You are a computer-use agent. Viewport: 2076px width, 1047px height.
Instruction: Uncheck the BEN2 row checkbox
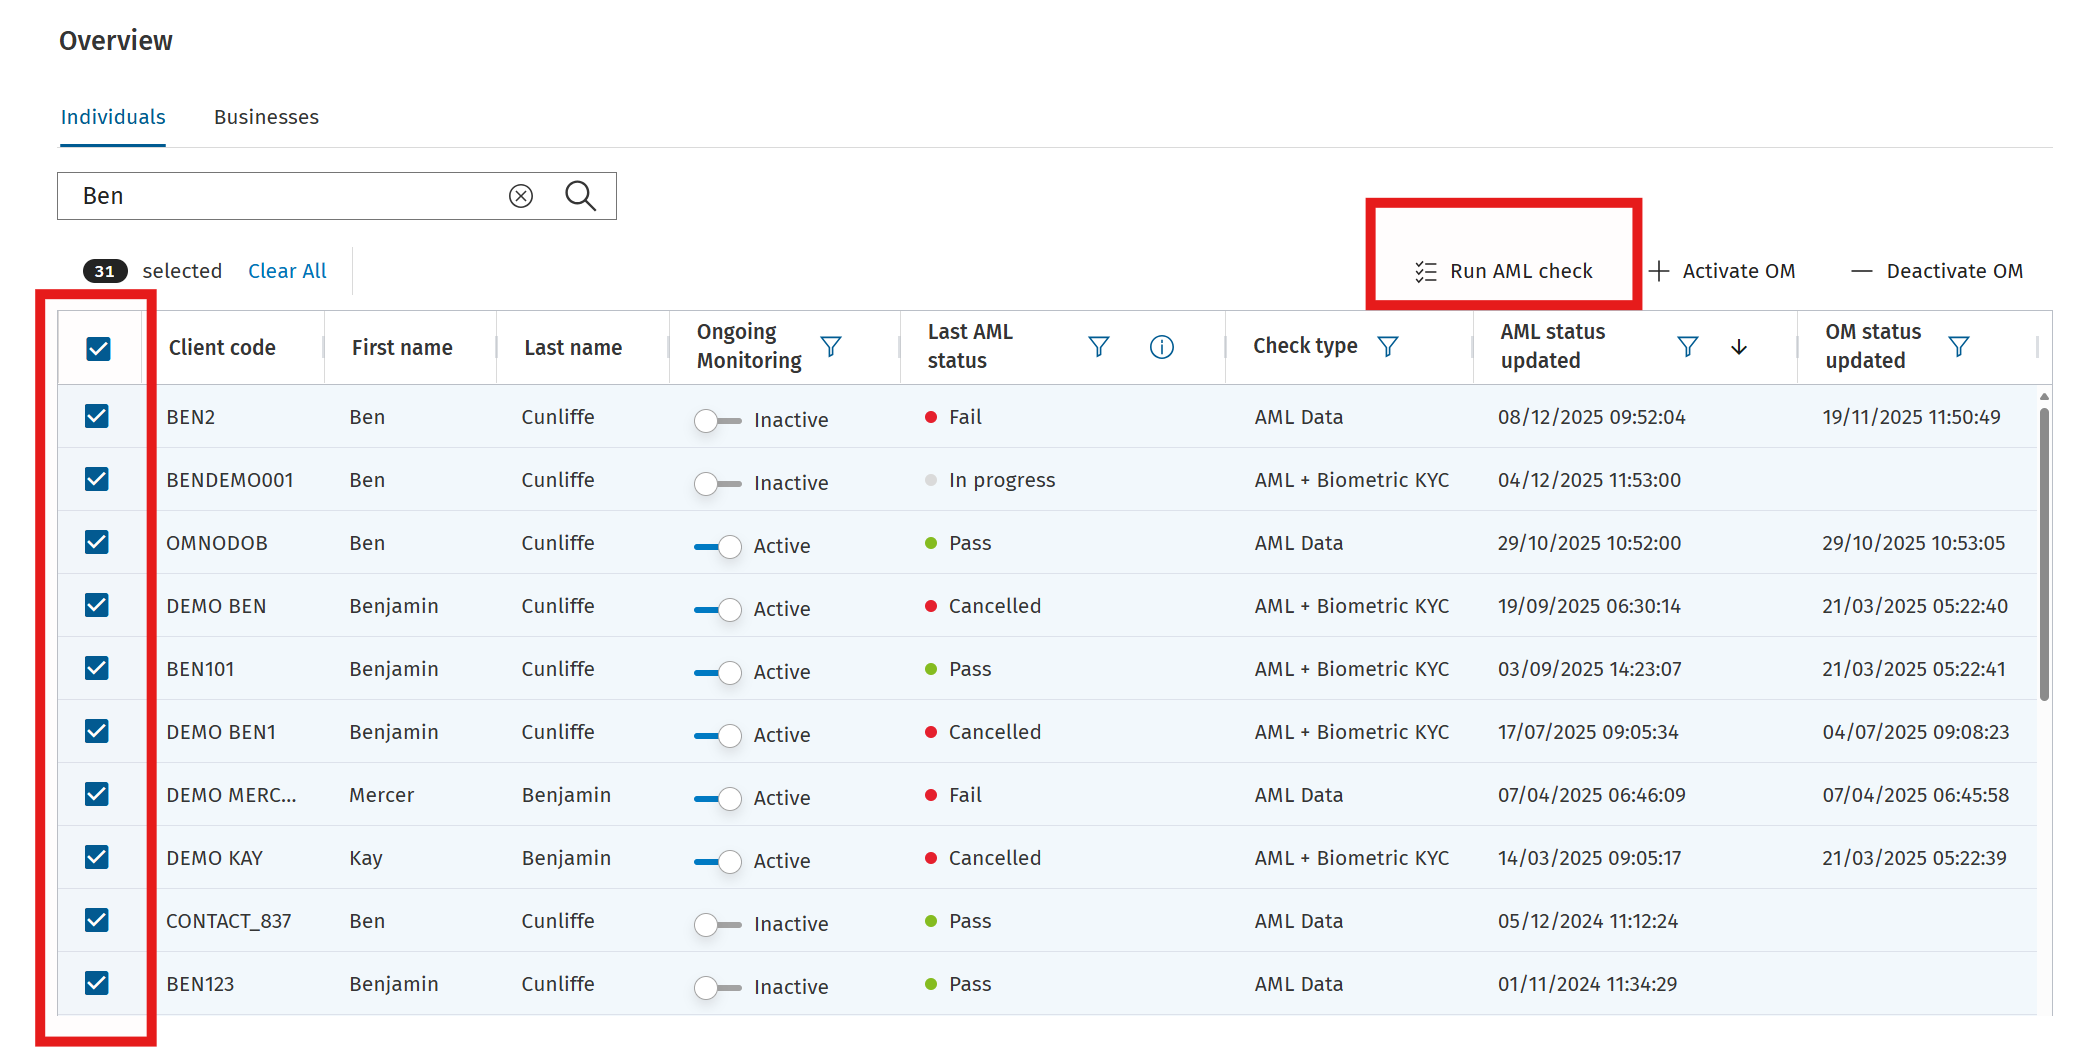[x=97, y=416]
